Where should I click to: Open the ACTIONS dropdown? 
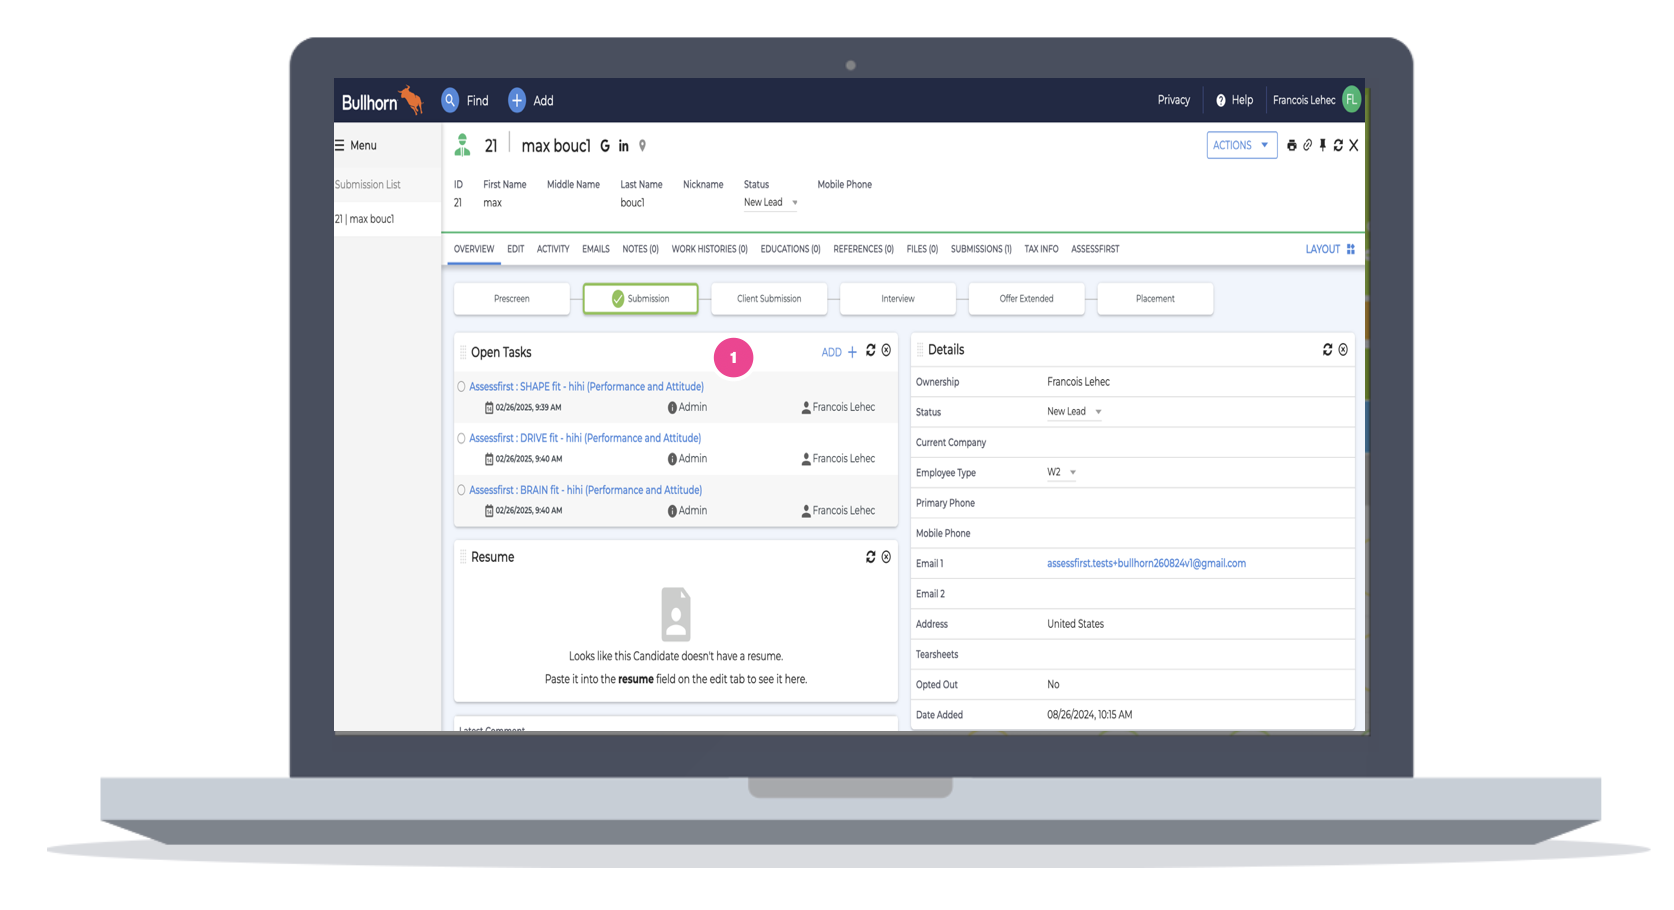tap(1240, 146)
